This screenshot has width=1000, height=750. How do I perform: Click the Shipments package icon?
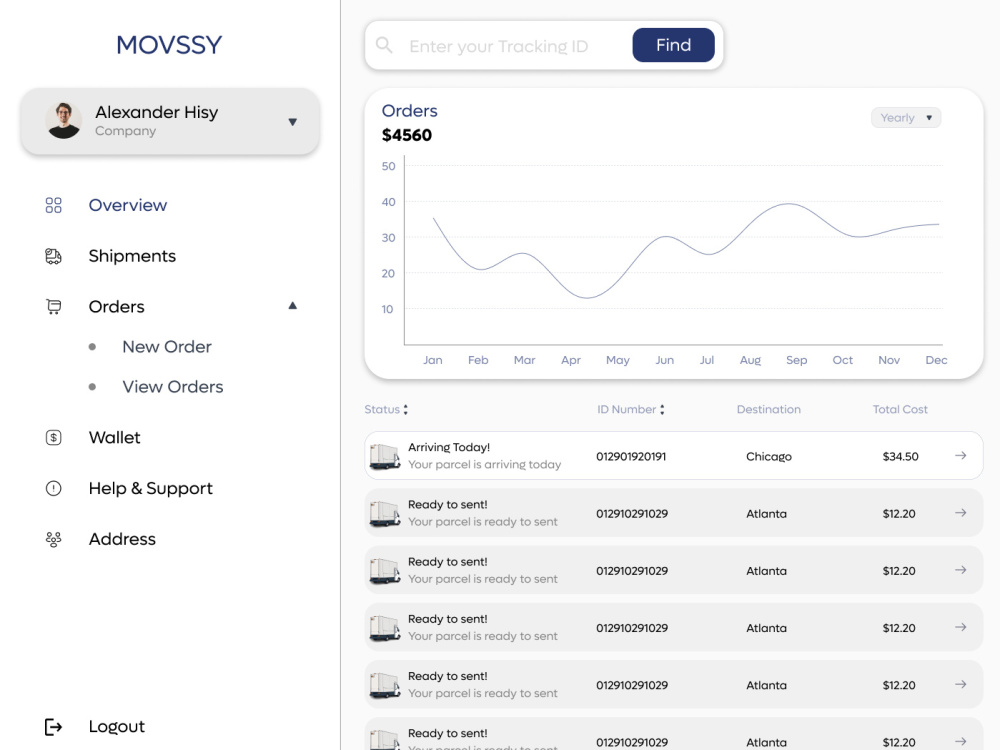[53, 255]
